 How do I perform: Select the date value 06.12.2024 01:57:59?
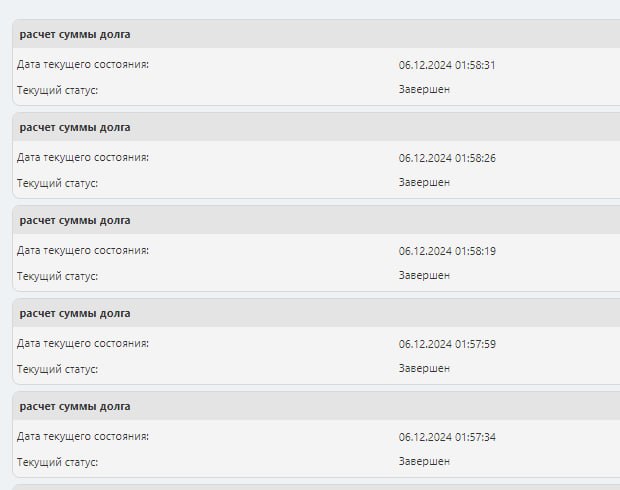pyautogui.click(x=447, y=344)
